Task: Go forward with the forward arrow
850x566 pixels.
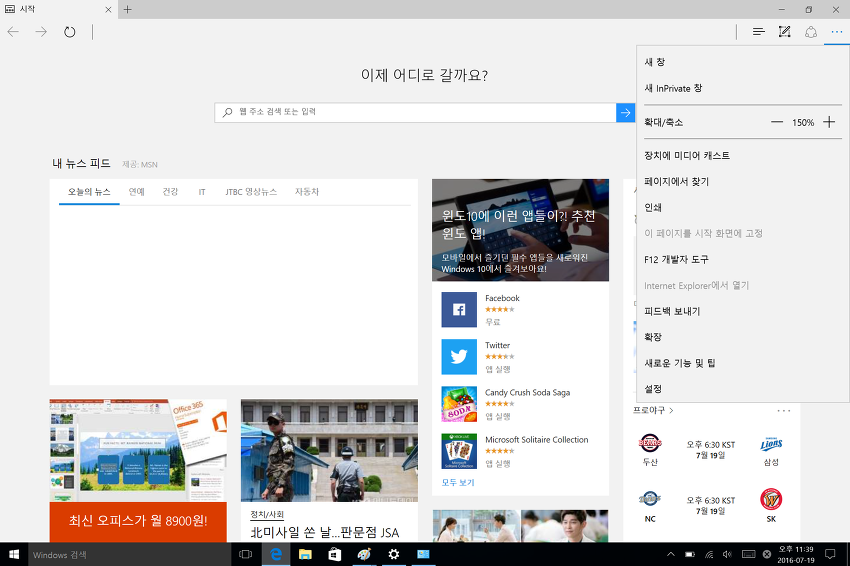Action: 41,32
